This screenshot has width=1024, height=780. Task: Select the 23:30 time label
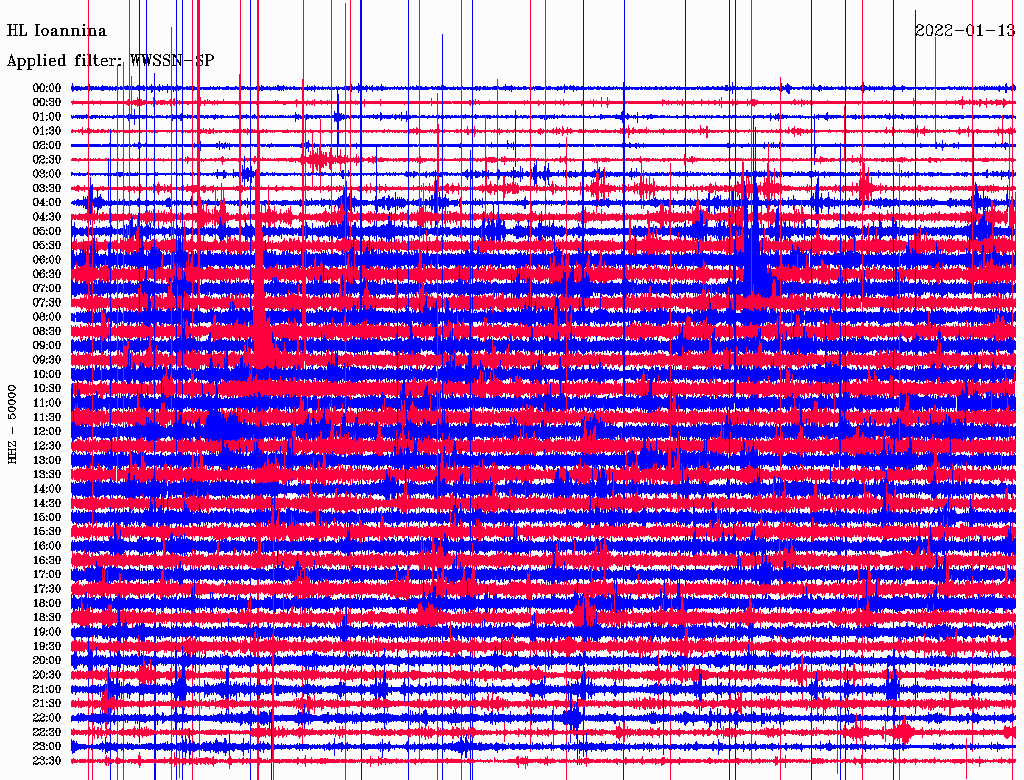point(47,761)
